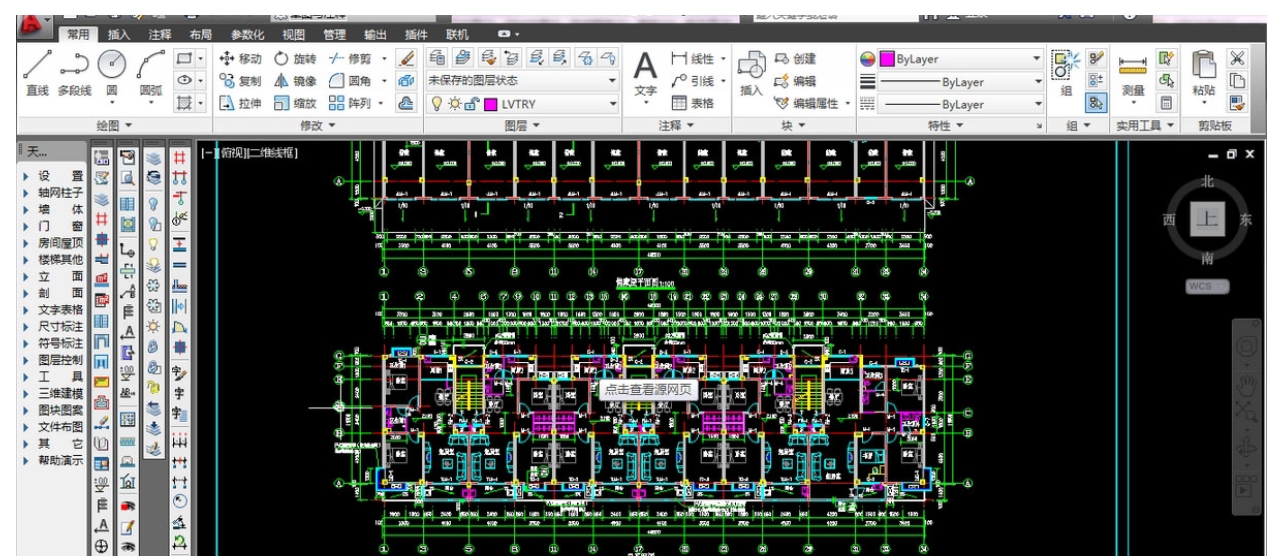Click the rectangle draw icon
1273x556 pixels.
pyautogui.click(x=184, y=59)
